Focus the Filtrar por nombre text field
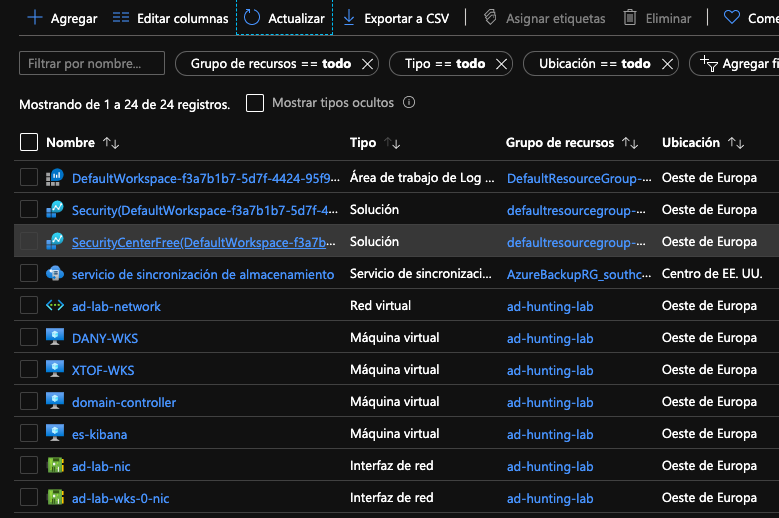Screen dimensions: 779x518 (92, 63)
